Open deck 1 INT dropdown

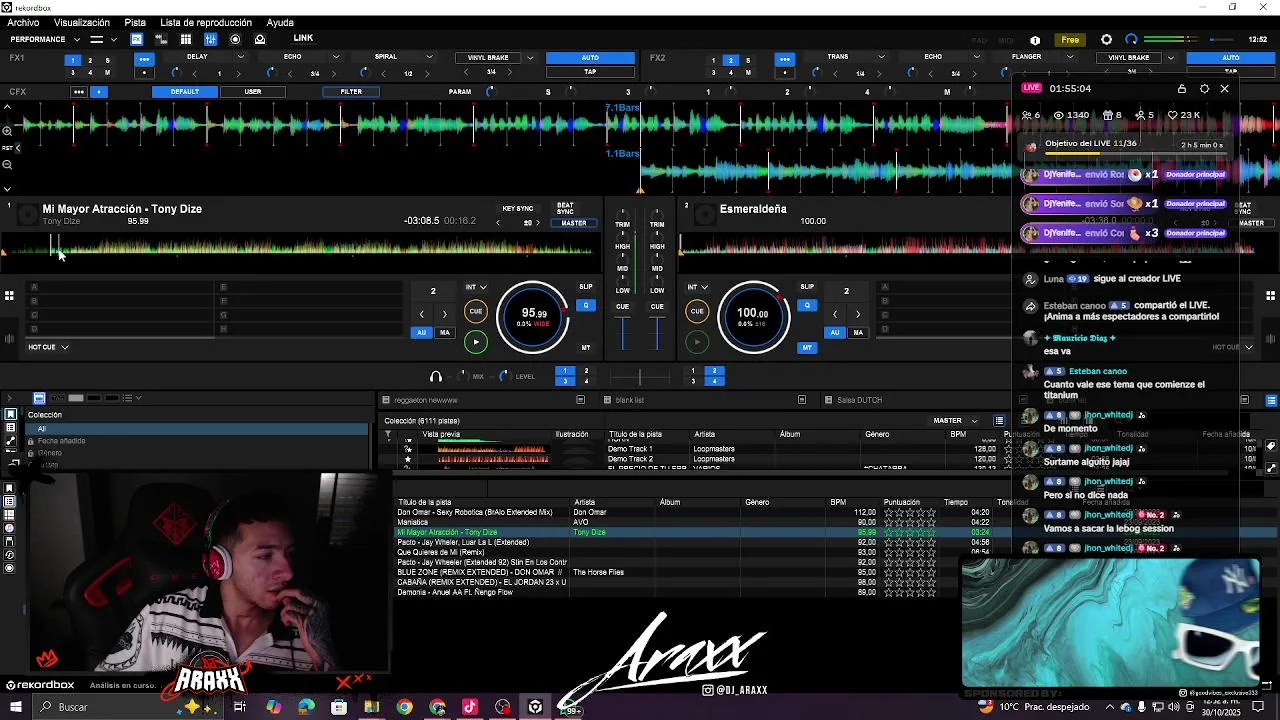pyautogui.click(x=476, y=288)
